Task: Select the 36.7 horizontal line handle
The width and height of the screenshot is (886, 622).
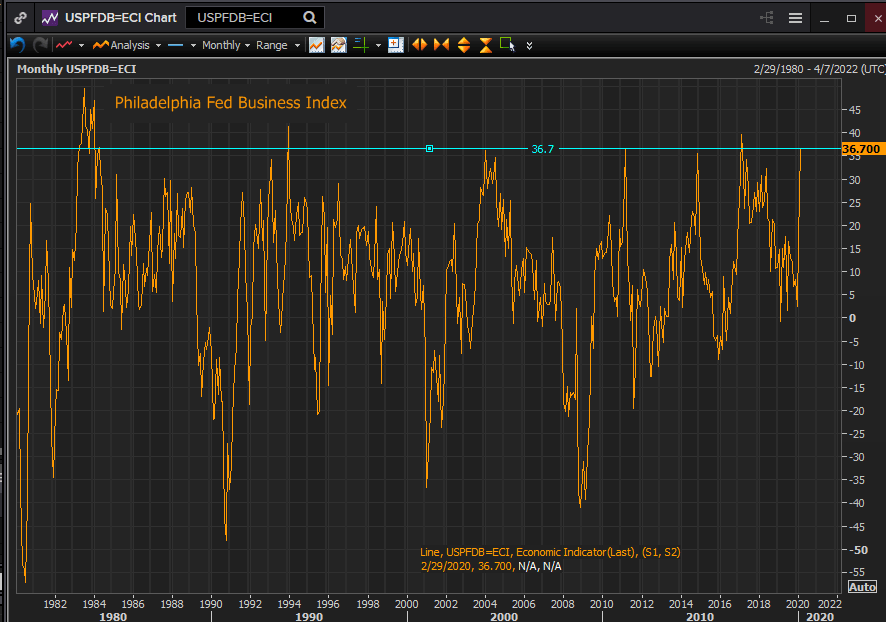Action: click(429, 149)
